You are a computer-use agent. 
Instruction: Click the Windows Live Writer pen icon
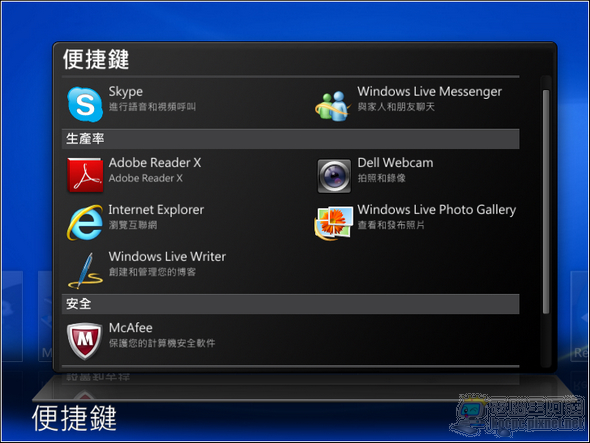(x=85, y=270)
